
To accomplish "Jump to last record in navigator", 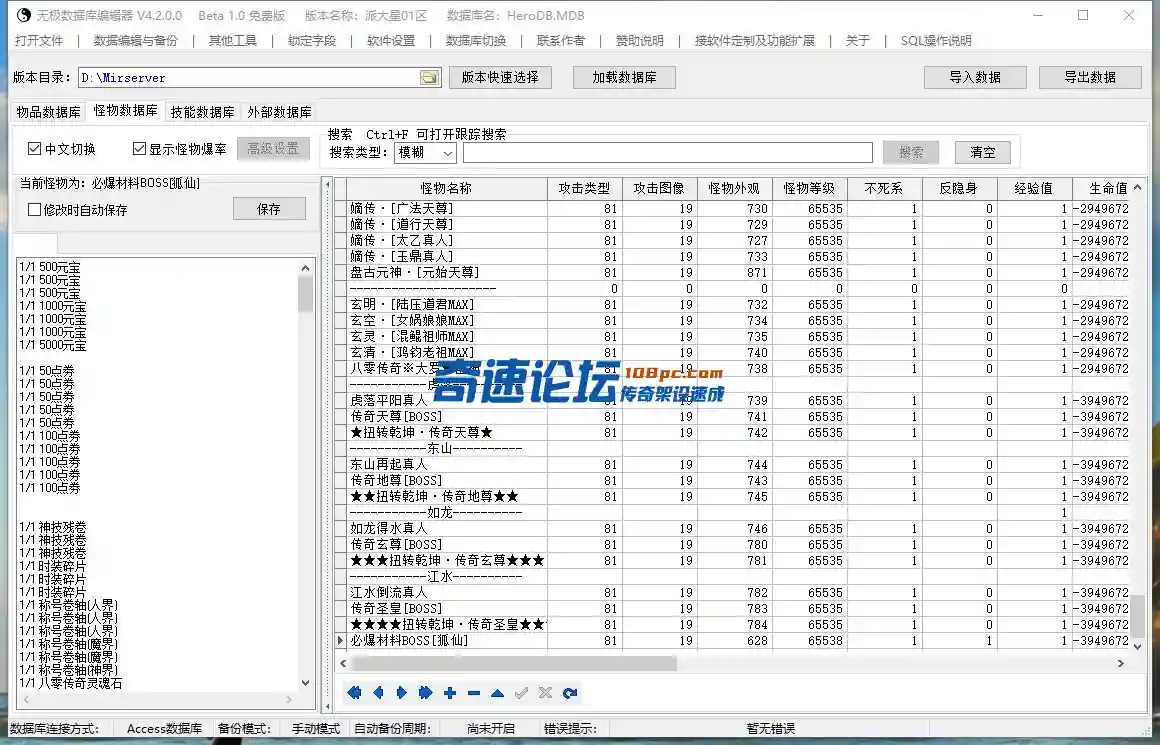I will point(425,692).
